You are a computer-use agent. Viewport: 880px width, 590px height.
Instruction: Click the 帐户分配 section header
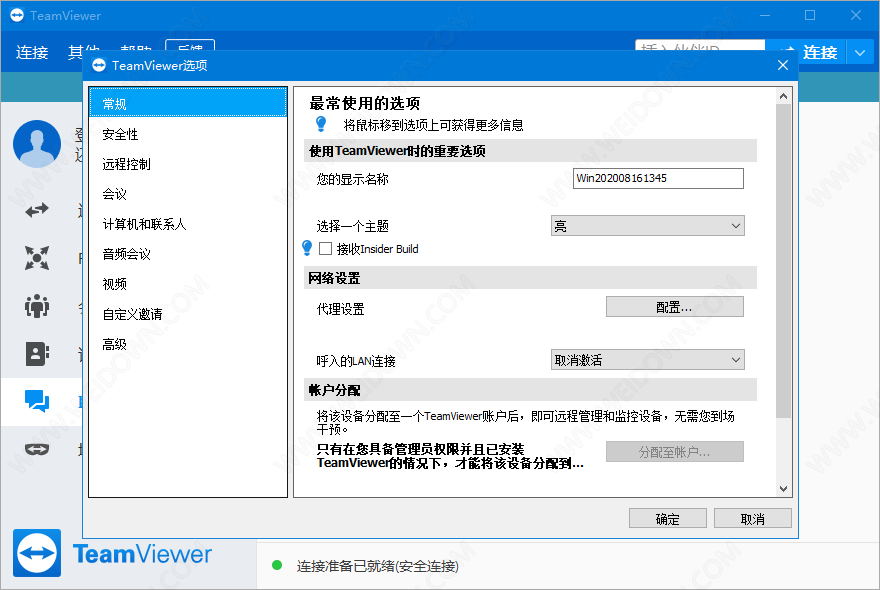pyautogui.click(x=530, y=390)
